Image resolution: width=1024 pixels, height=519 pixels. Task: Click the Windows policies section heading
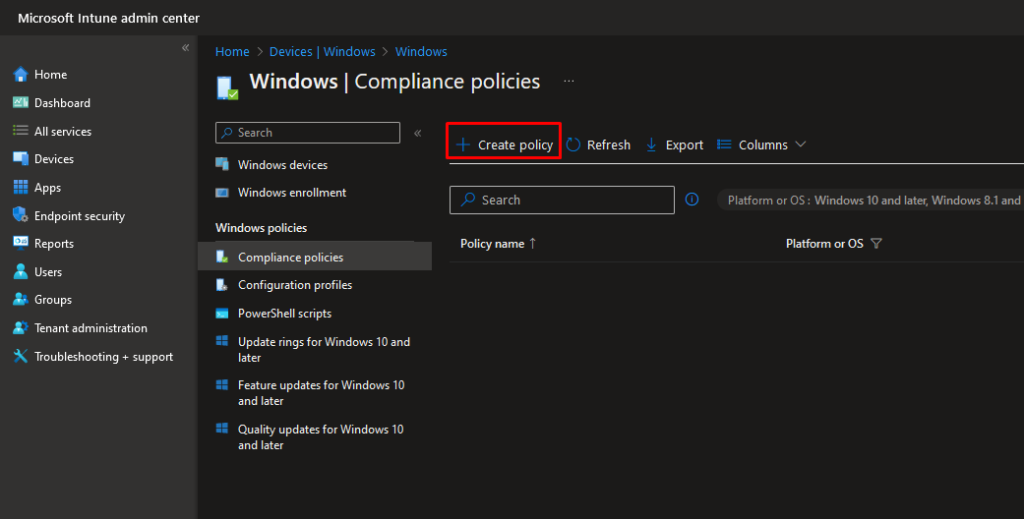(x=261, y=228)
